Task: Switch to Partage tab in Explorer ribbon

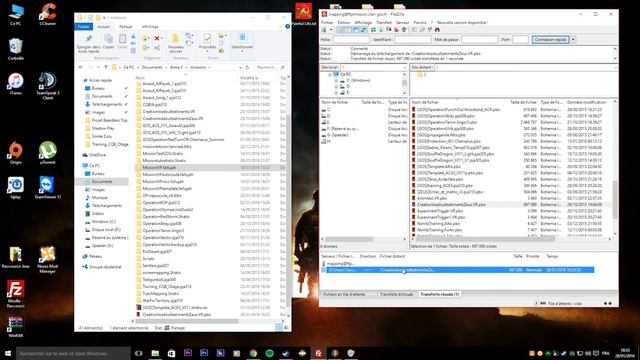Action: (x=126, y=27)
